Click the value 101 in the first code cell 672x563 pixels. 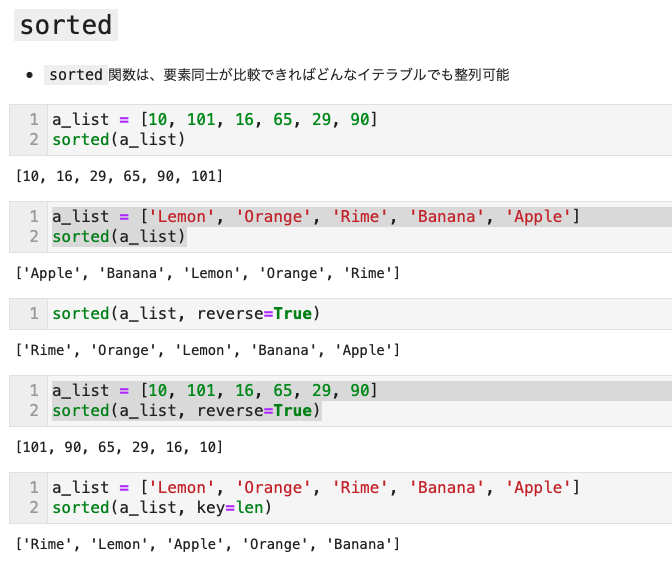(x=201, y=120)
